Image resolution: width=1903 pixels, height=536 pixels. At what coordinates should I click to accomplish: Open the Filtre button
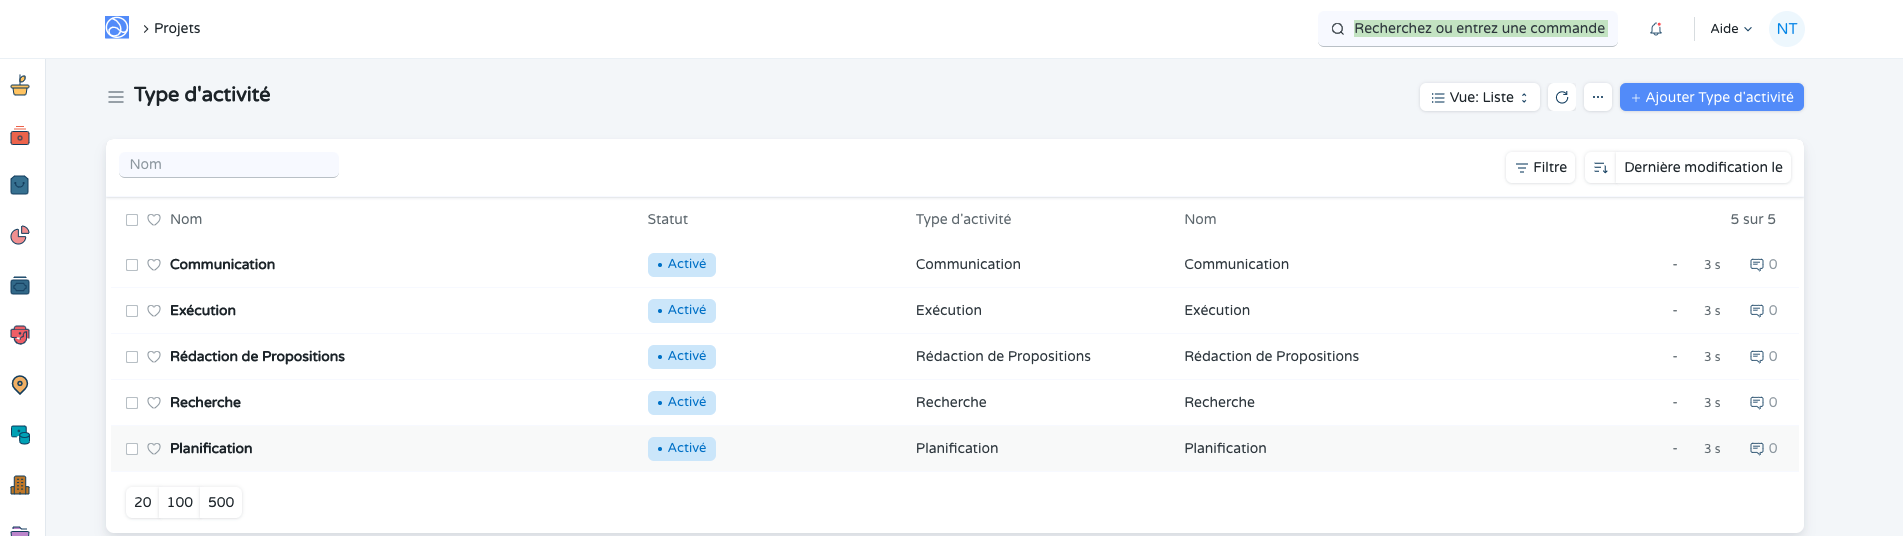1540,168
